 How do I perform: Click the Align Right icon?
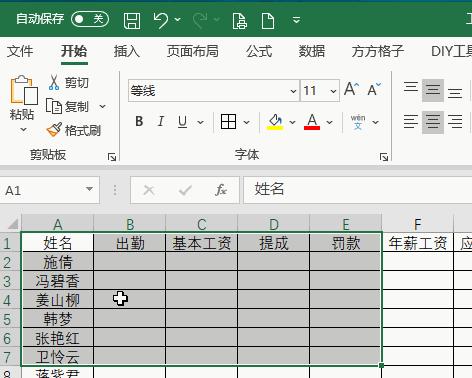[x=455, y=122]
